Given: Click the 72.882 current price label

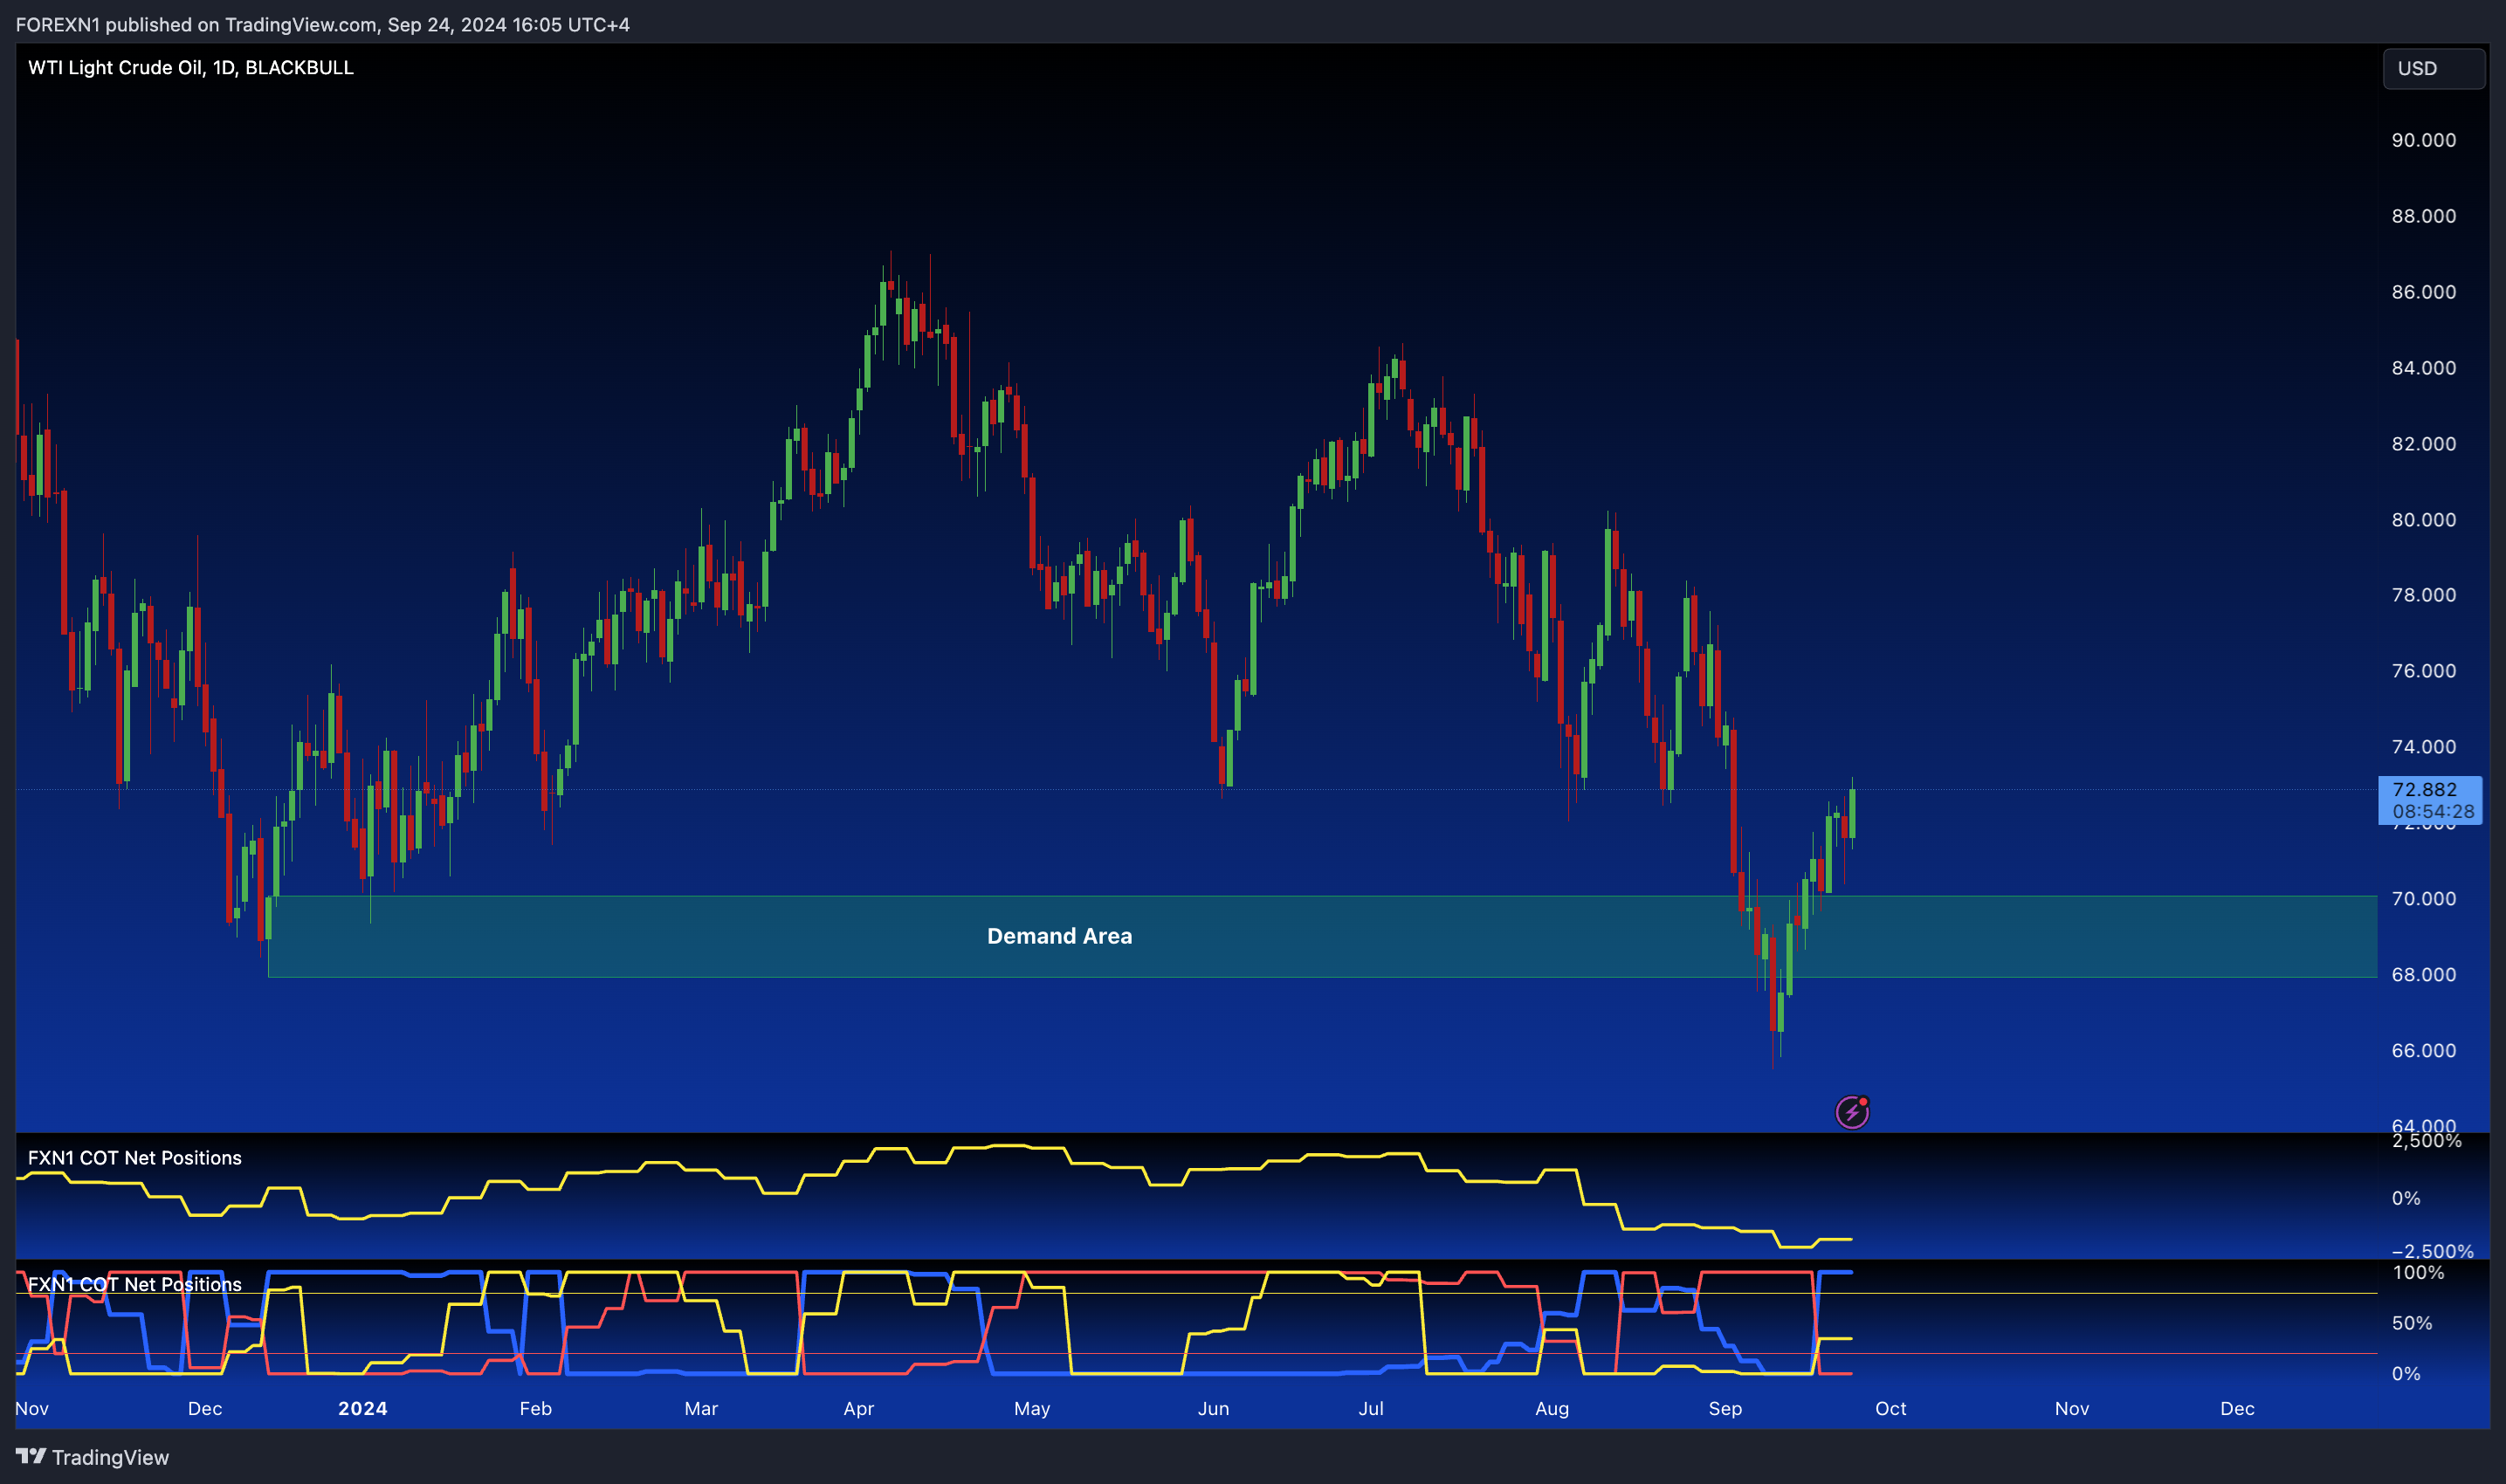Looking at the screenshot, I should 2424,790.
